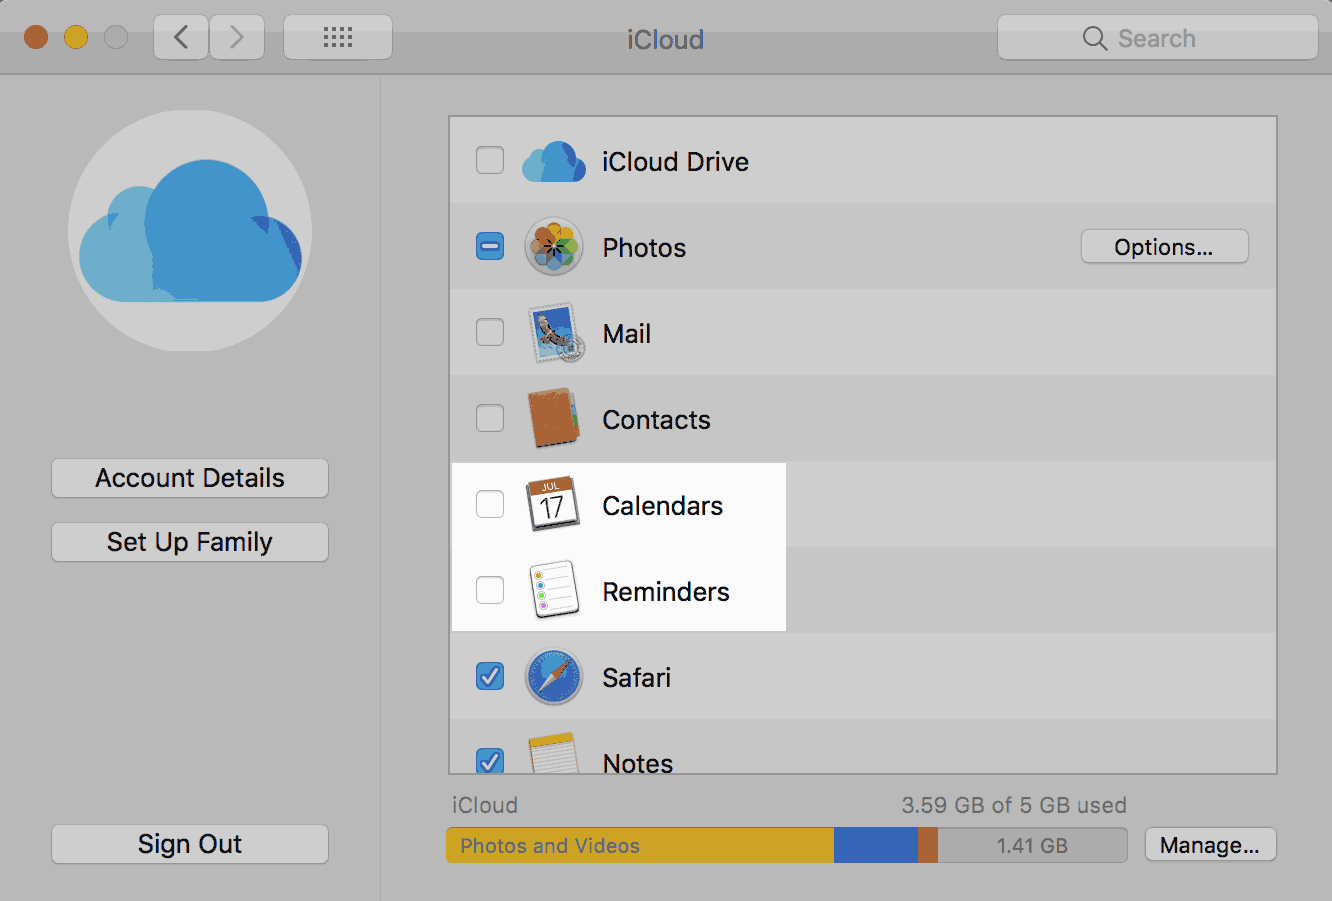Click the orange storage bar segment
1332x901 pixels.
click(x=927, y=846)
